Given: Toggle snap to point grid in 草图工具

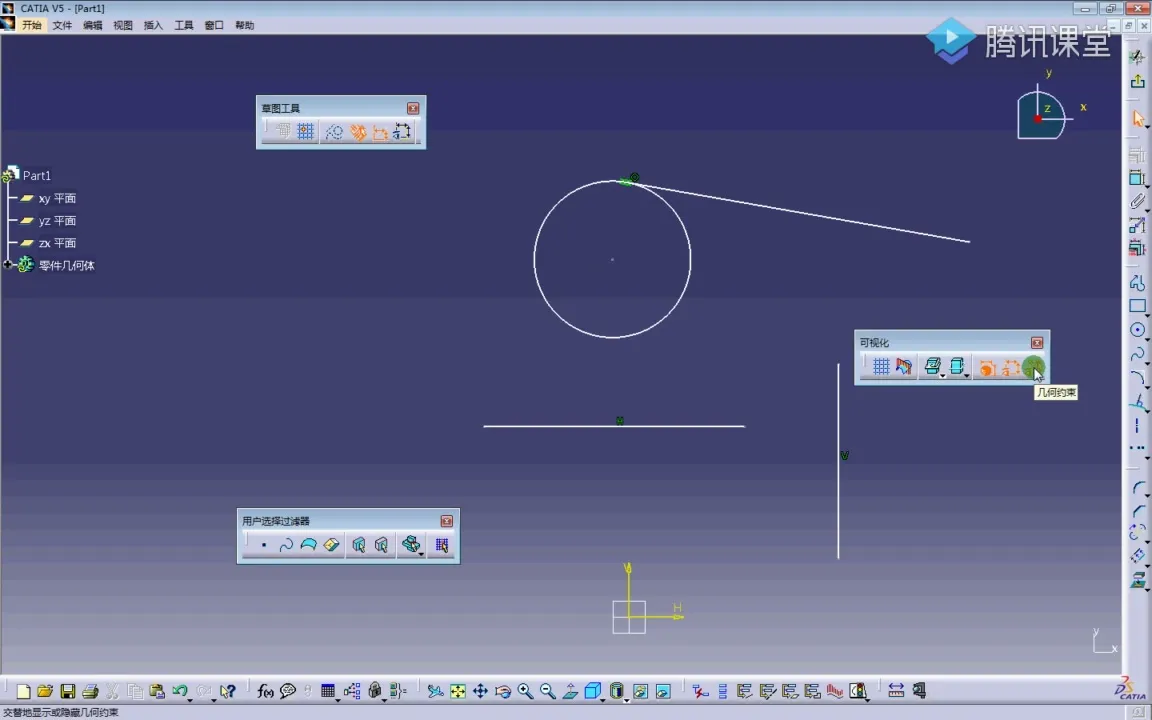Looking at the screenshot, I should tap(306, 132).
